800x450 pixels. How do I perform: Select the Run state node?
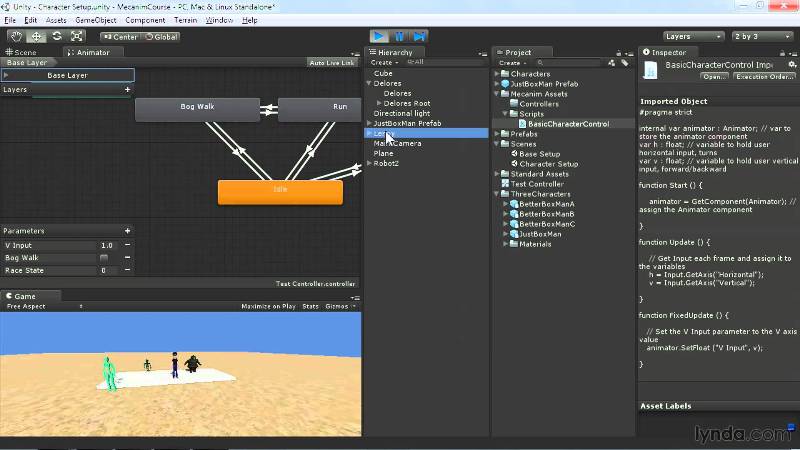tap(319, 110)
